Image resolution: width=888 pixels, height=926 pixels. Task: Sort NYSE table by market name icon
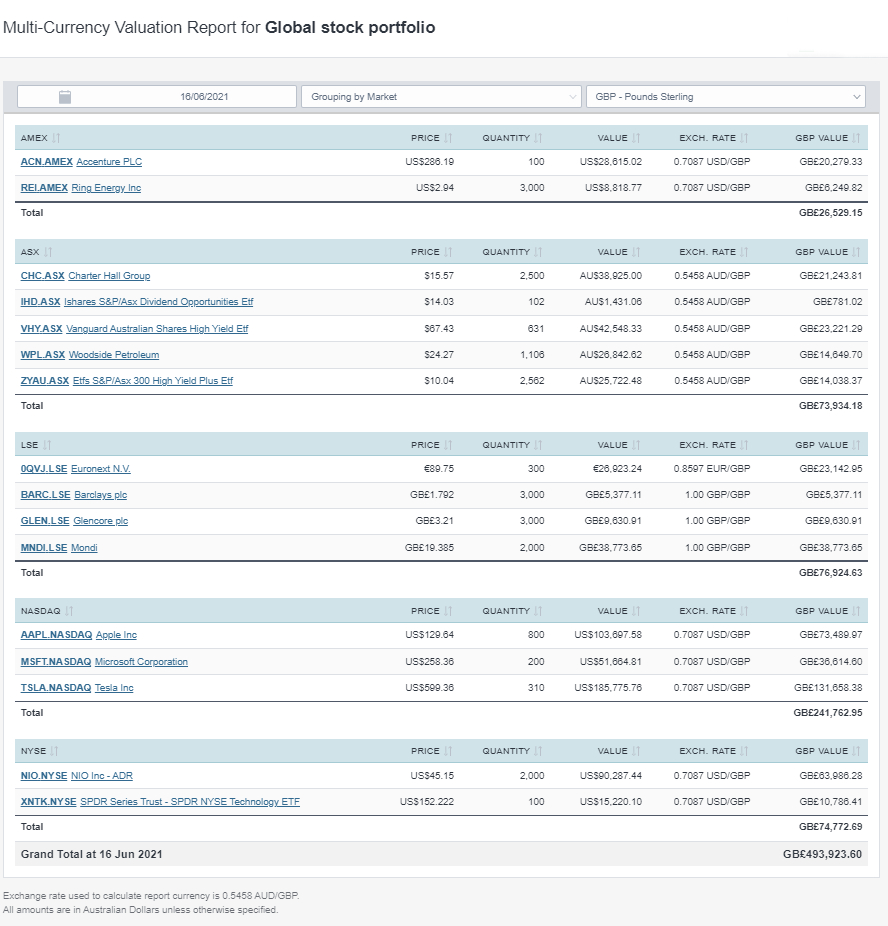point(54,751)
